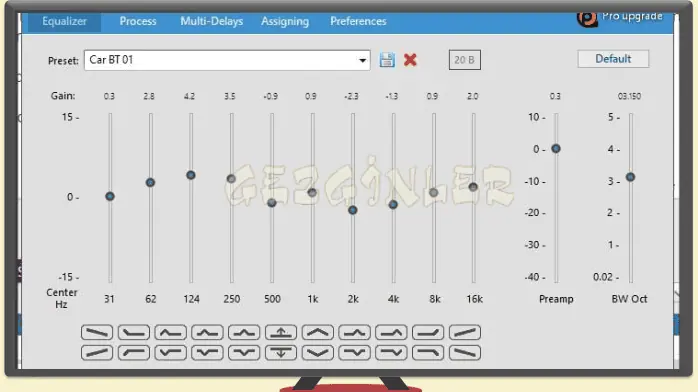Apply the upper-row centered narrow peak

click(x=244, y=332)
